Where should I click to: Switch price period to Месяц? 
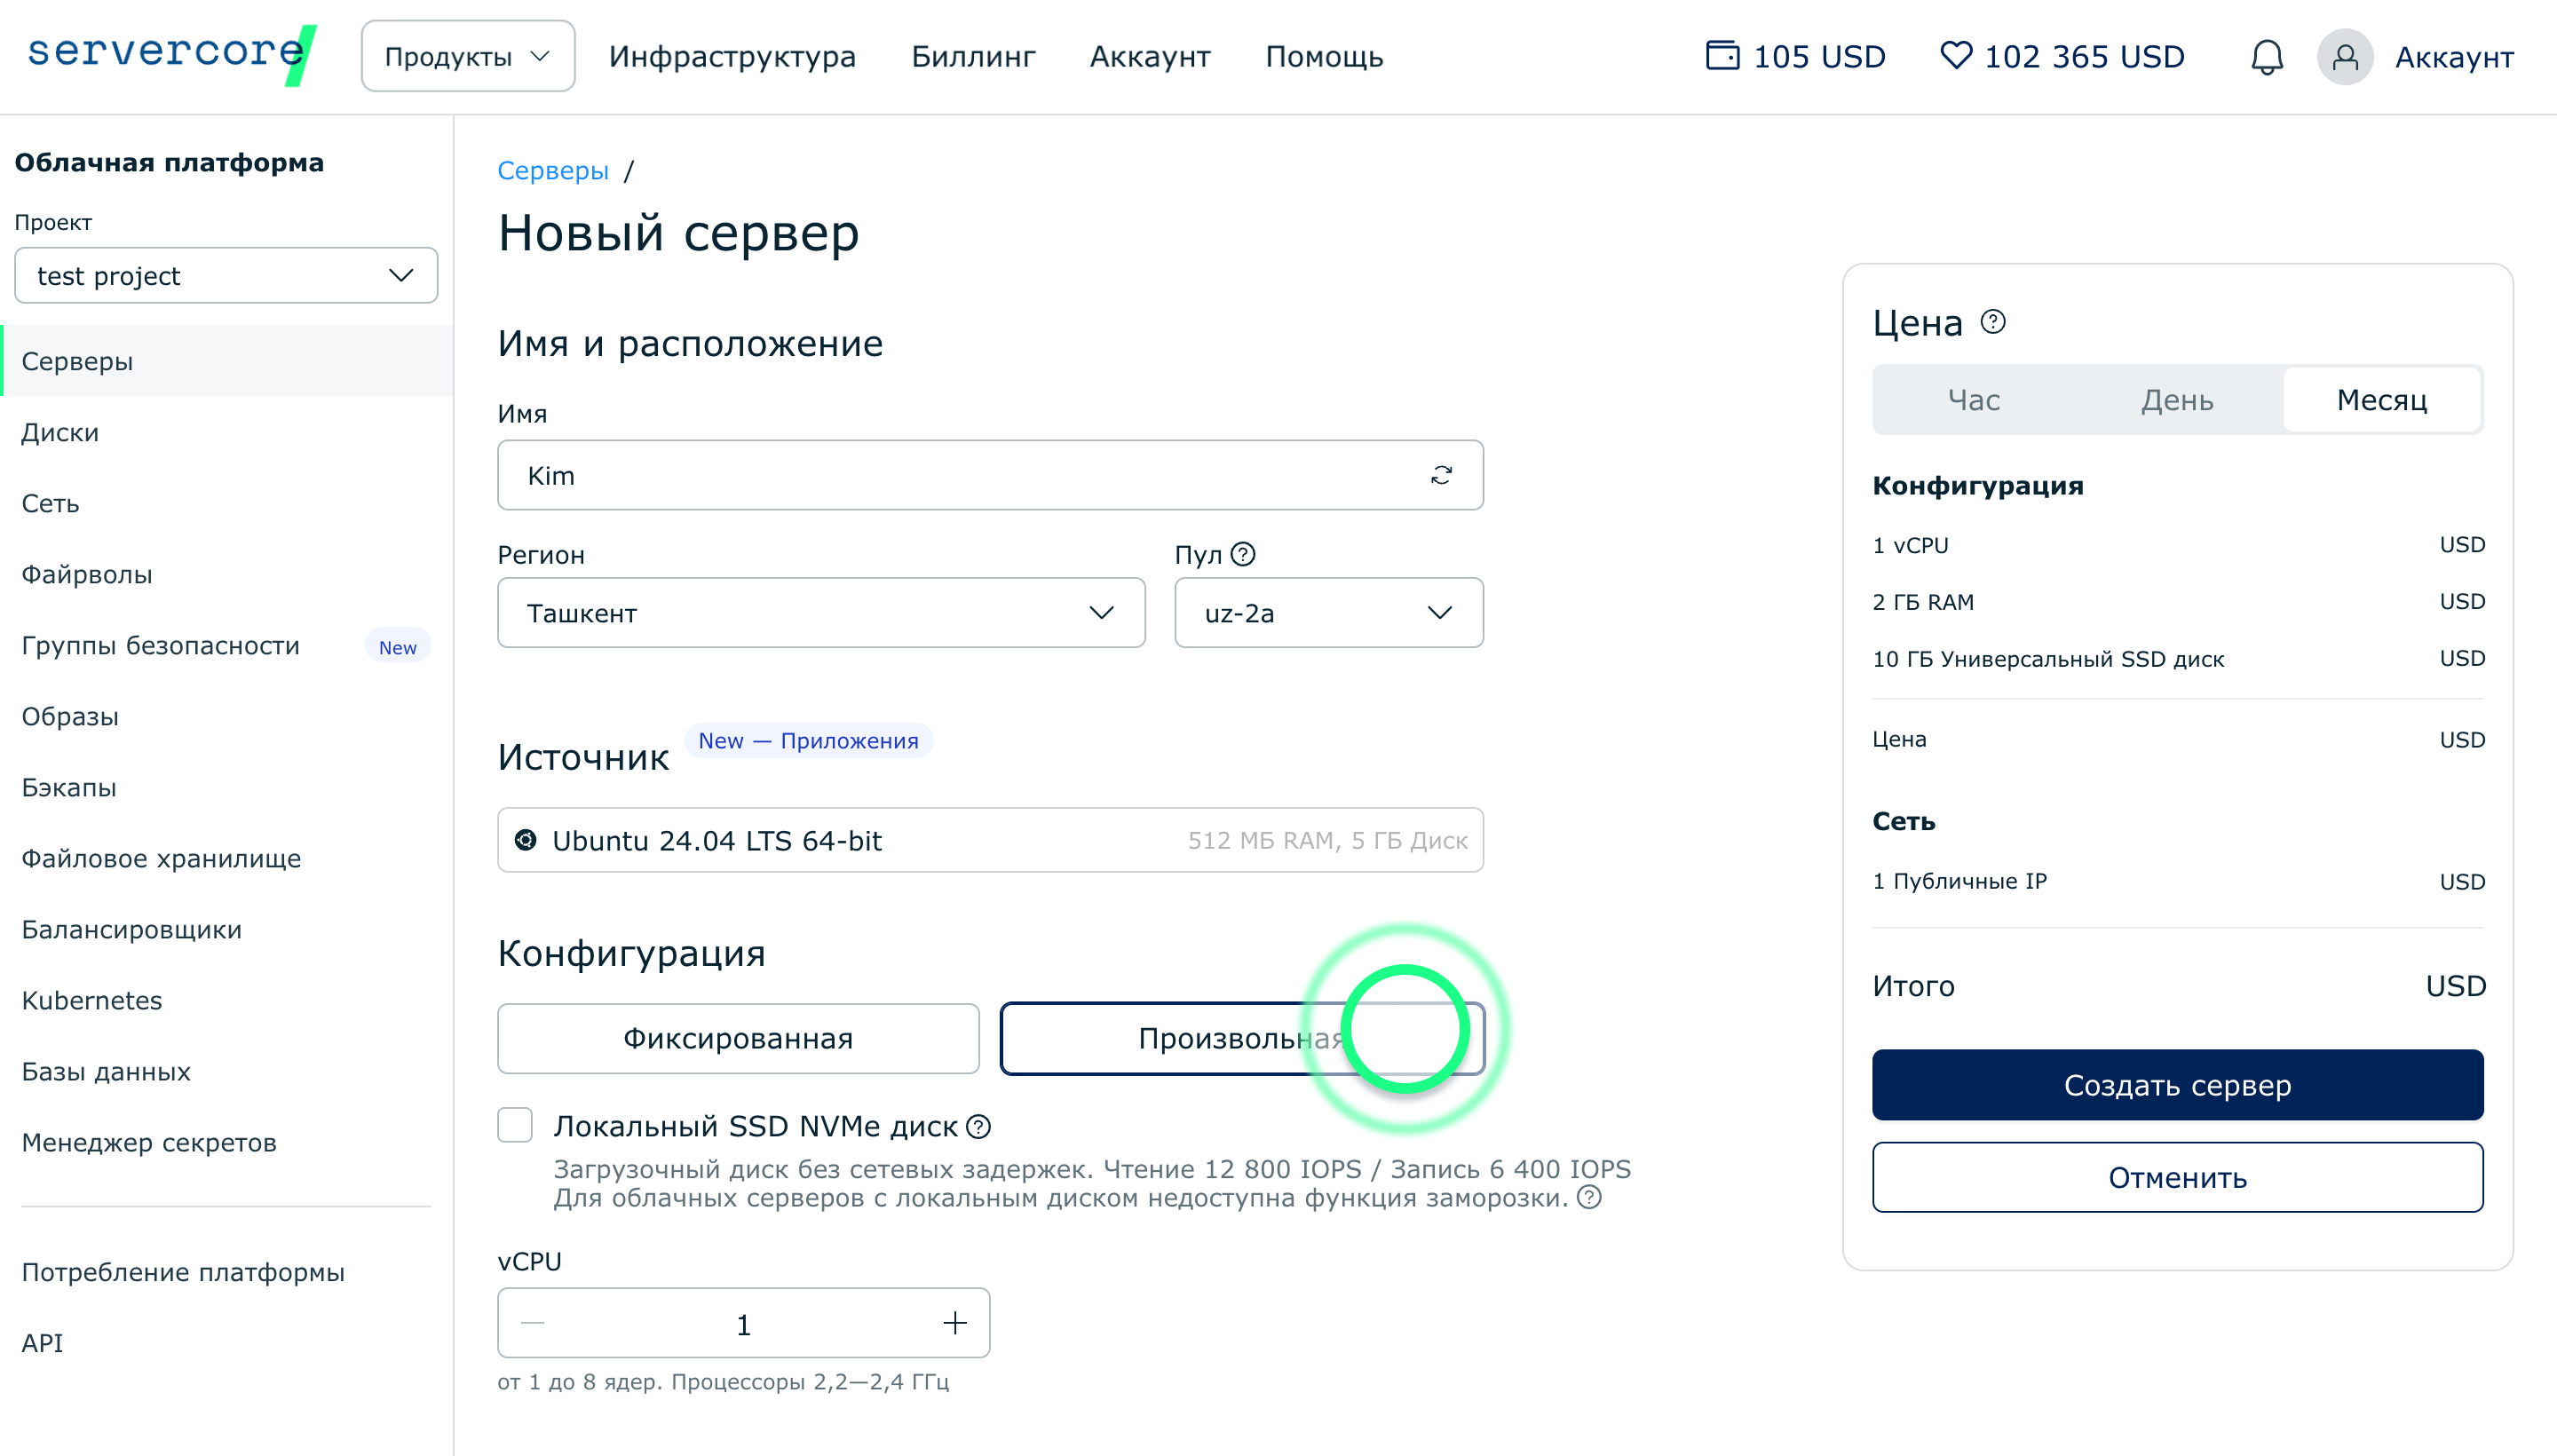2381,400
